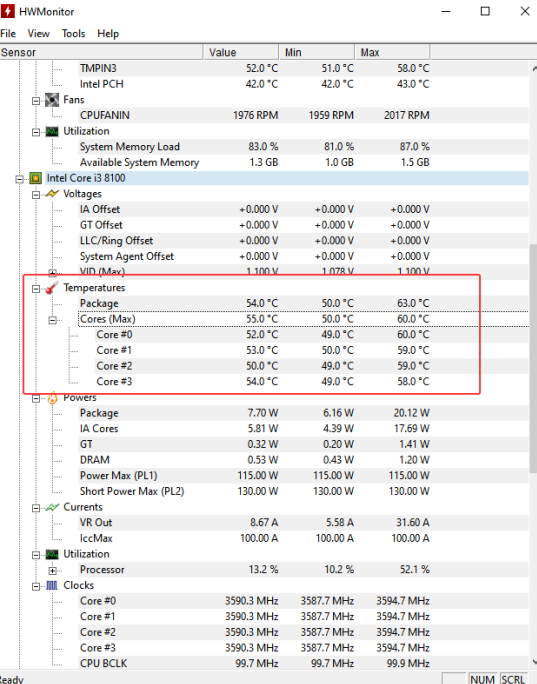Viewport: 537px width, 684px height.
Task: Click the Value column header
Action: [x=241, y=52]
